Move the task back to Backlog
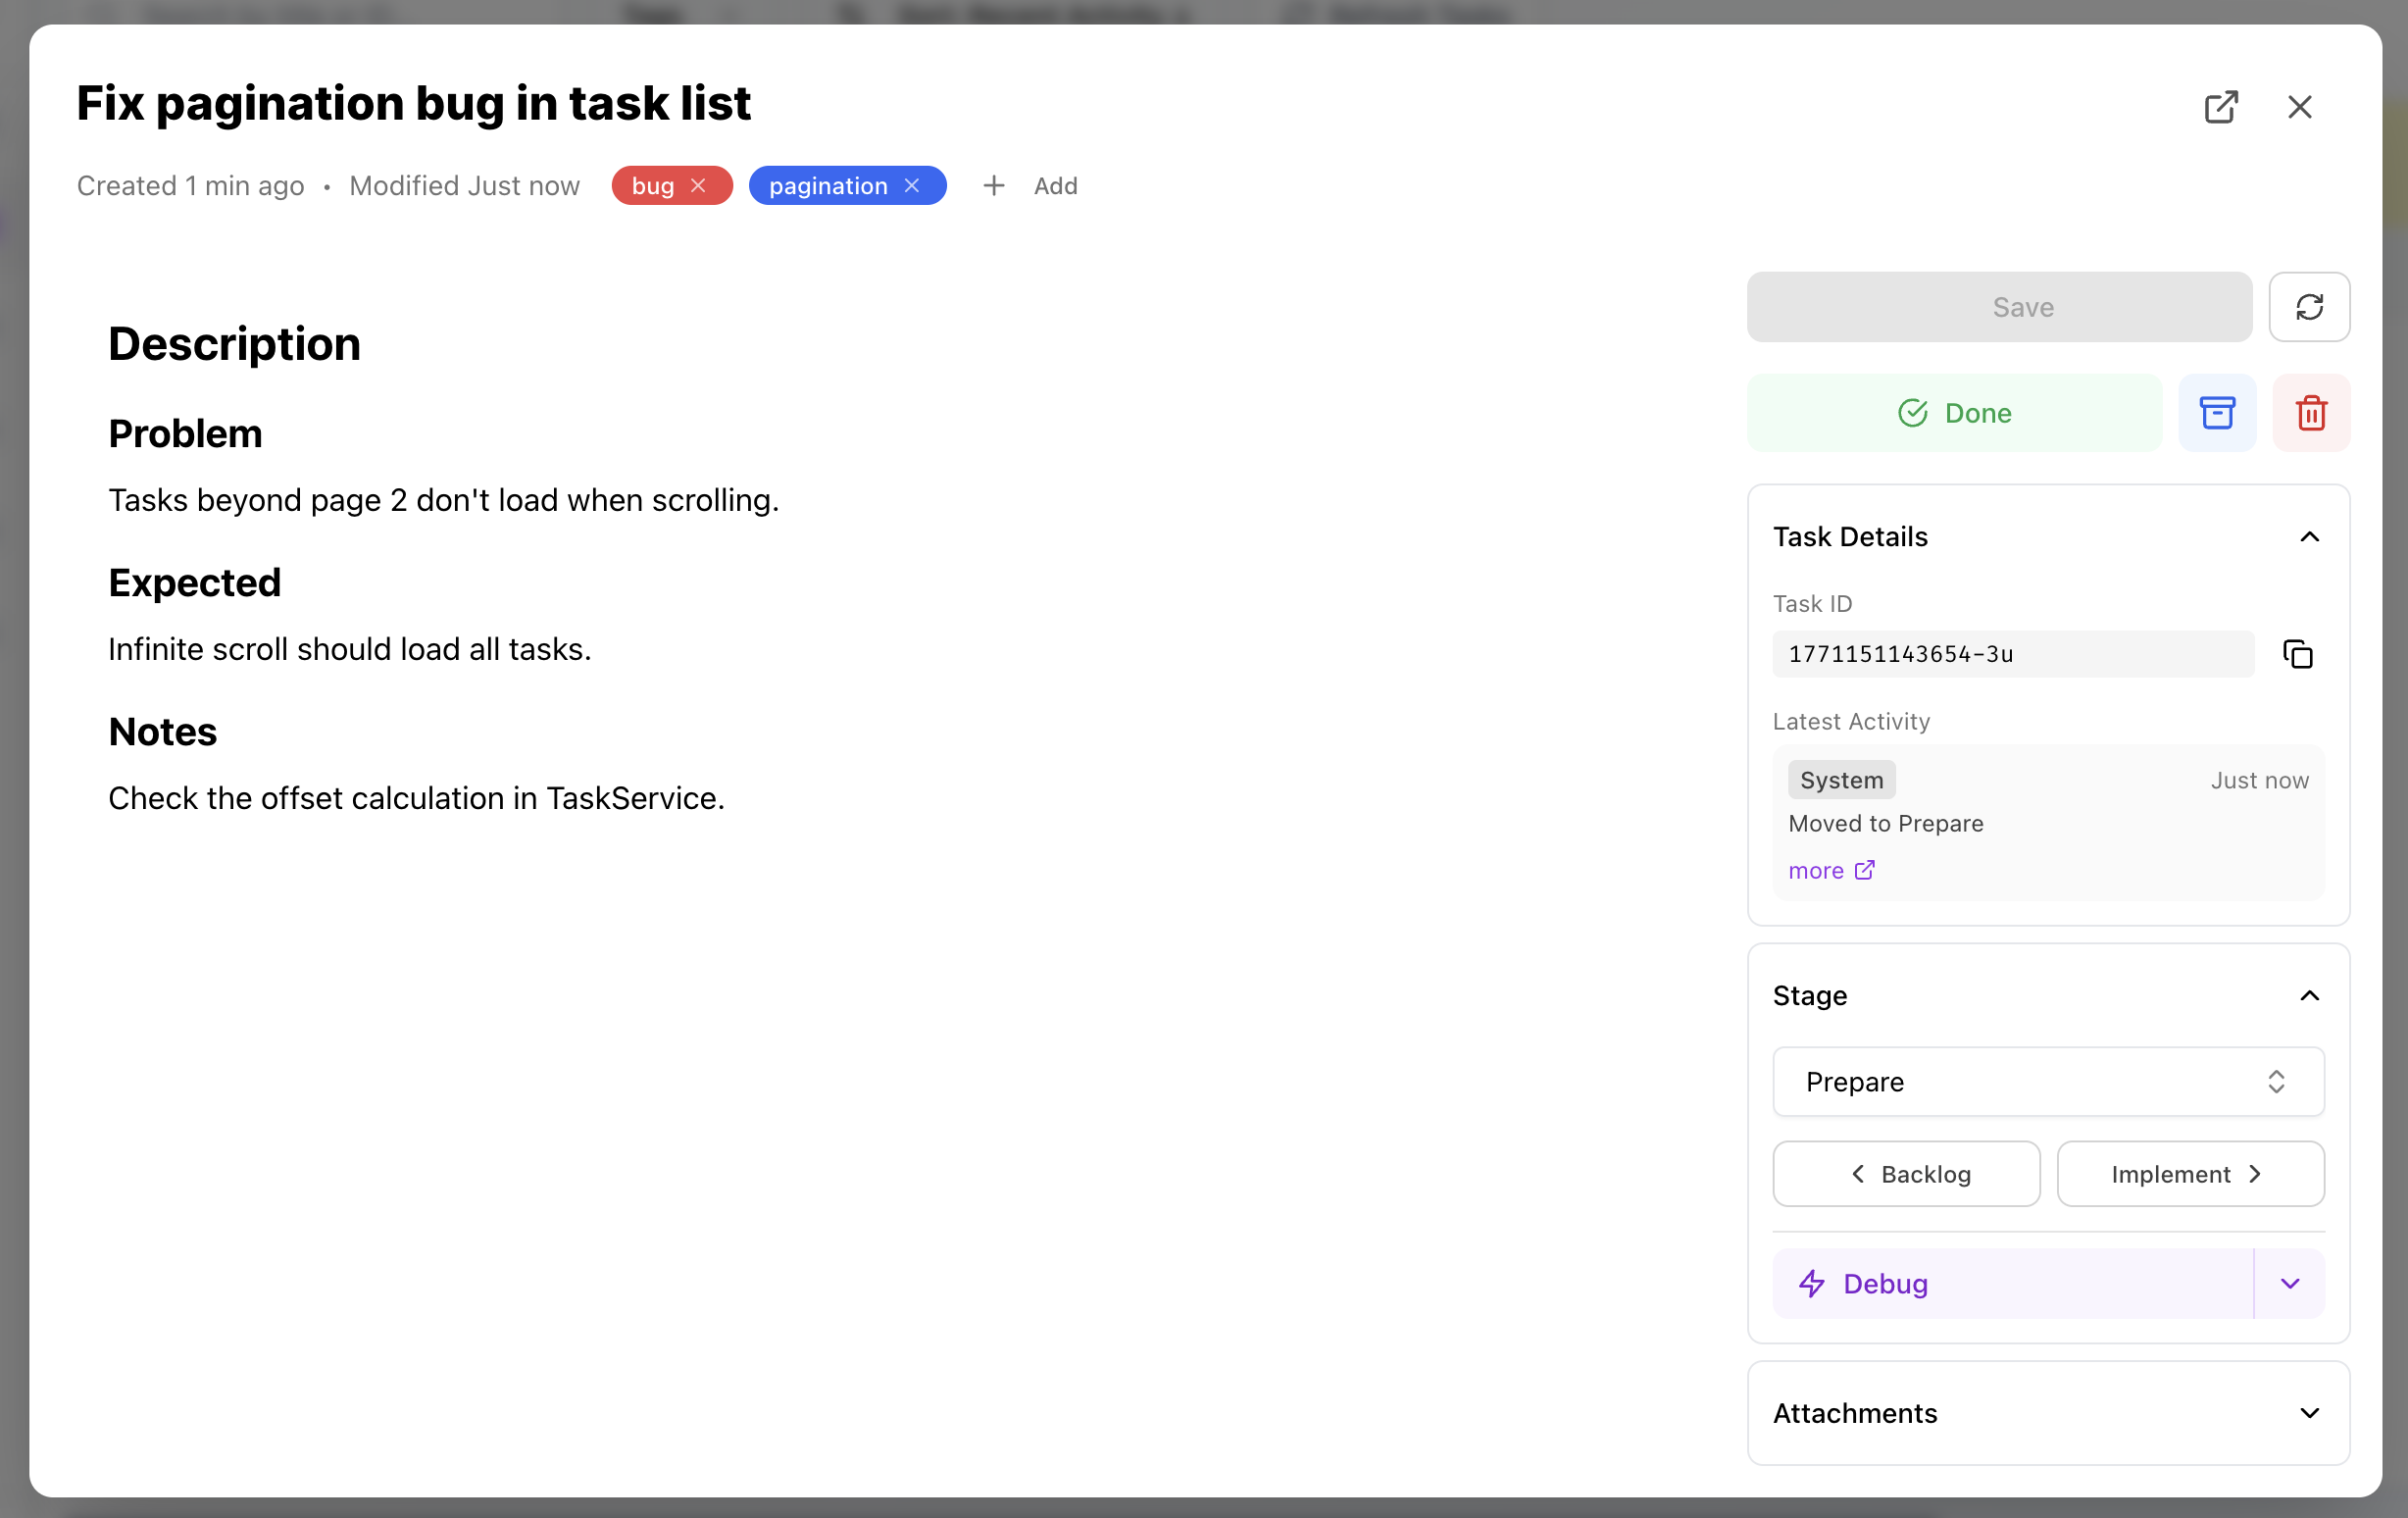 [1905, 1173]
